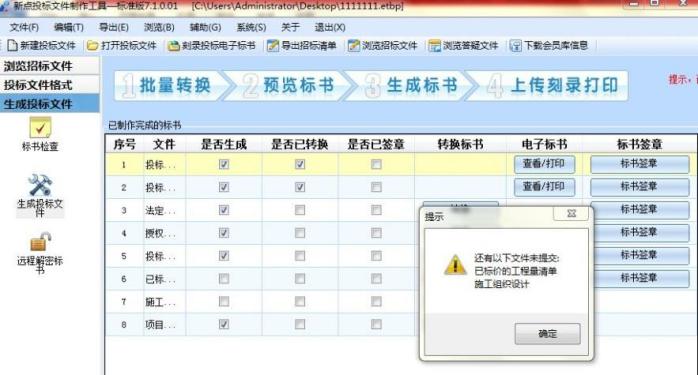698x375 pixels.
Task: Click 标书签章 button in row 1
Action: [640, 164]
